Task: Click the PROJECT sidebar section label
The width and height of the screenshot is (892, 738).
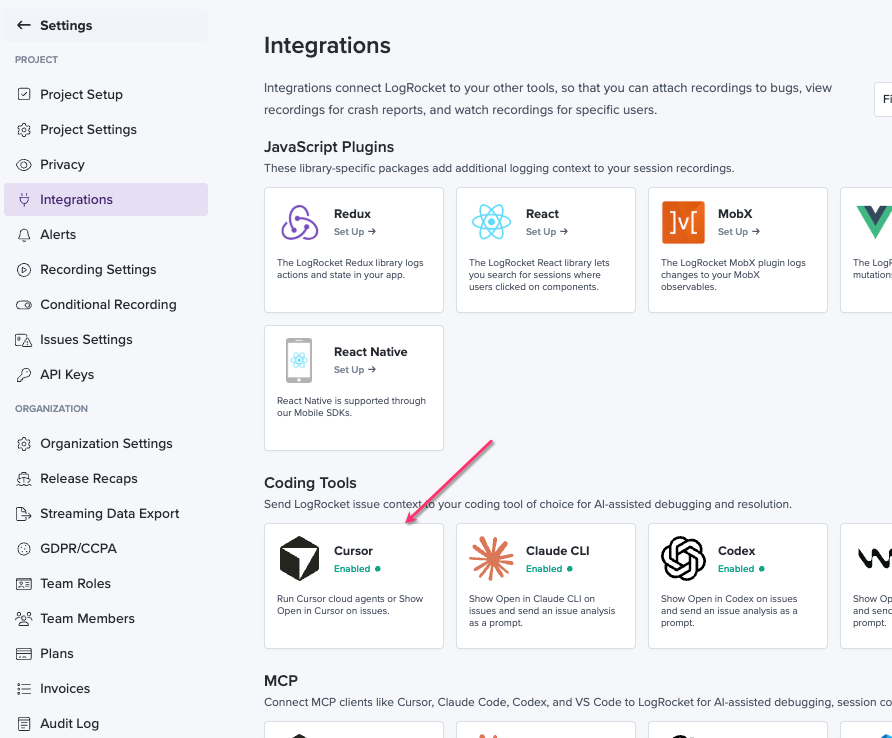Action: [36, 60]
